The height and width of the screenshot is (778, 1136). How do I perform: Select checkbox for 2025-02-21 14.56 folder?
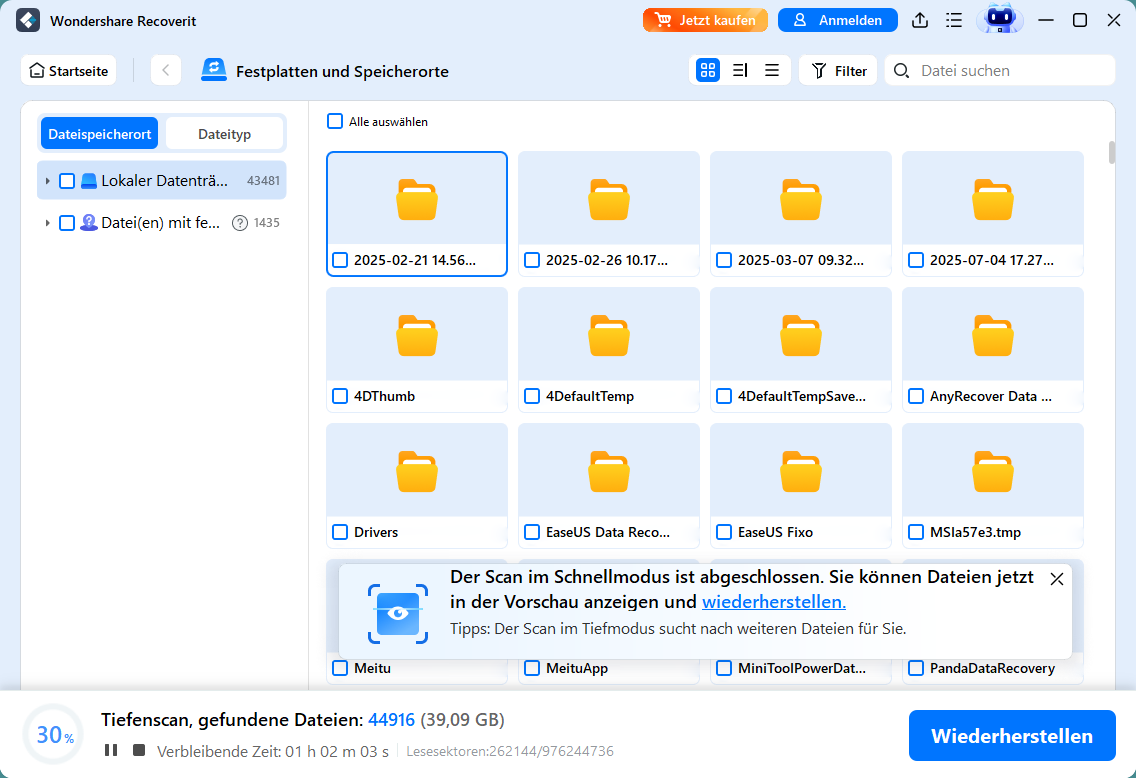pos(340,260)
